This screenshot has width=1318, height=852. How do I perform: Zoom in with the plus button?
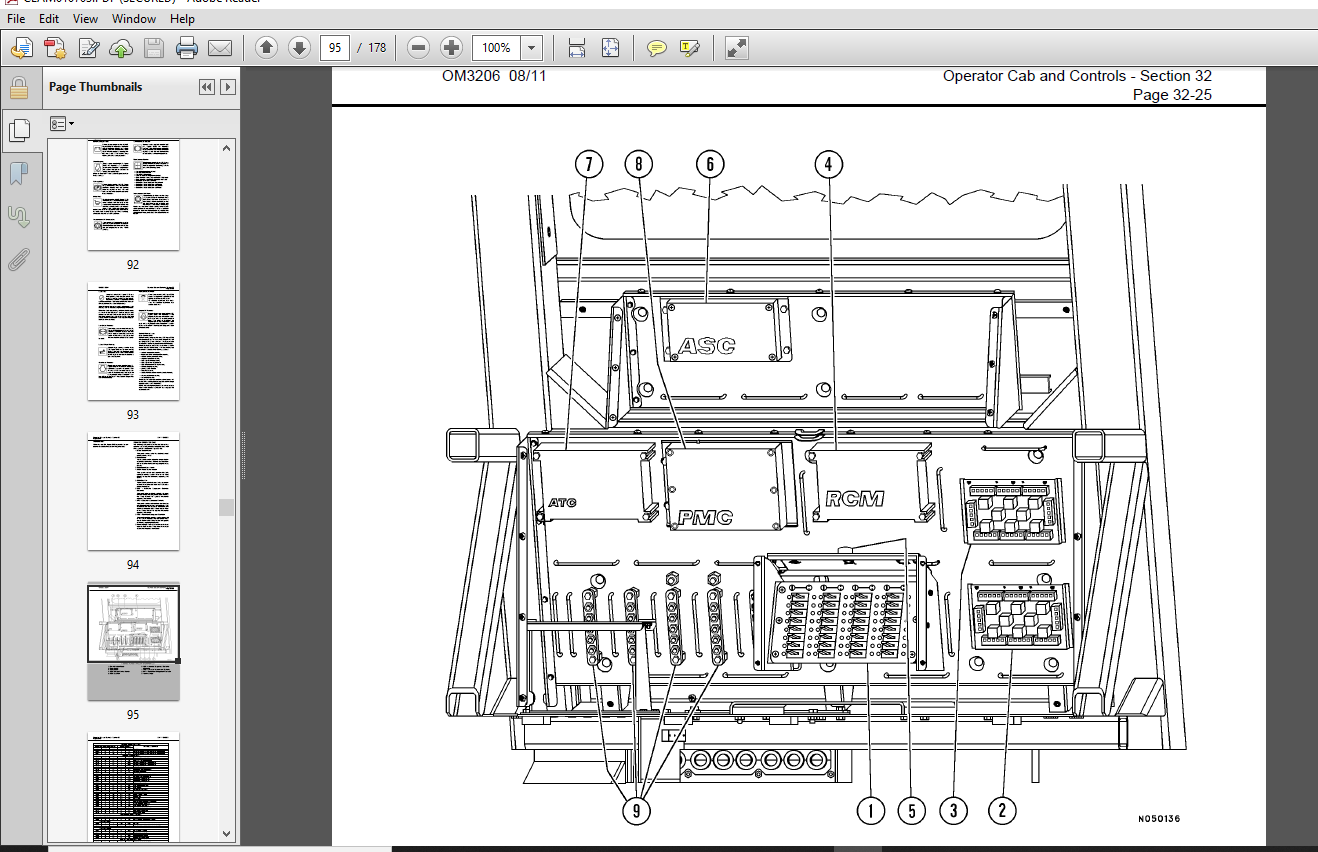451,47
